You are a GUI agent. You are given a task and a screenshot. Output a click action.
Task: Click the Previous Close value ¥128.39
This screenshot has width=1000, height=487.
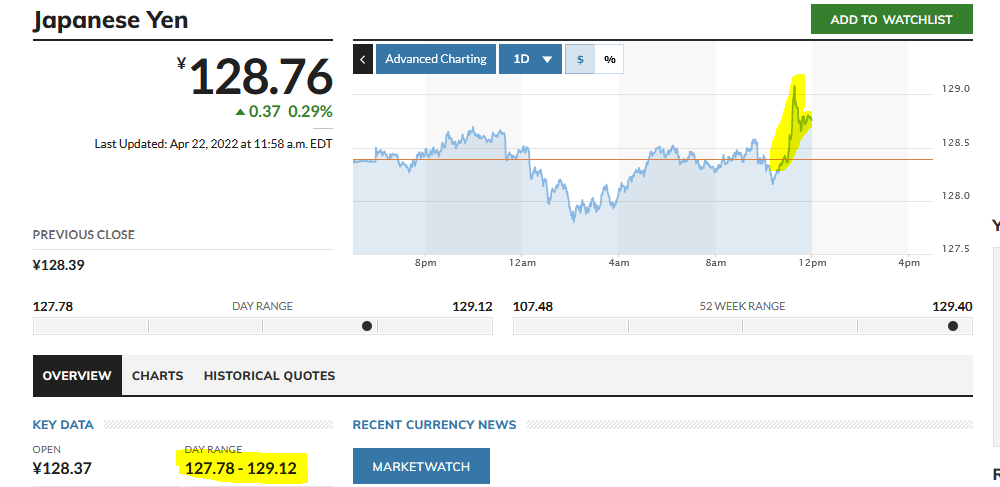point(59,266)
